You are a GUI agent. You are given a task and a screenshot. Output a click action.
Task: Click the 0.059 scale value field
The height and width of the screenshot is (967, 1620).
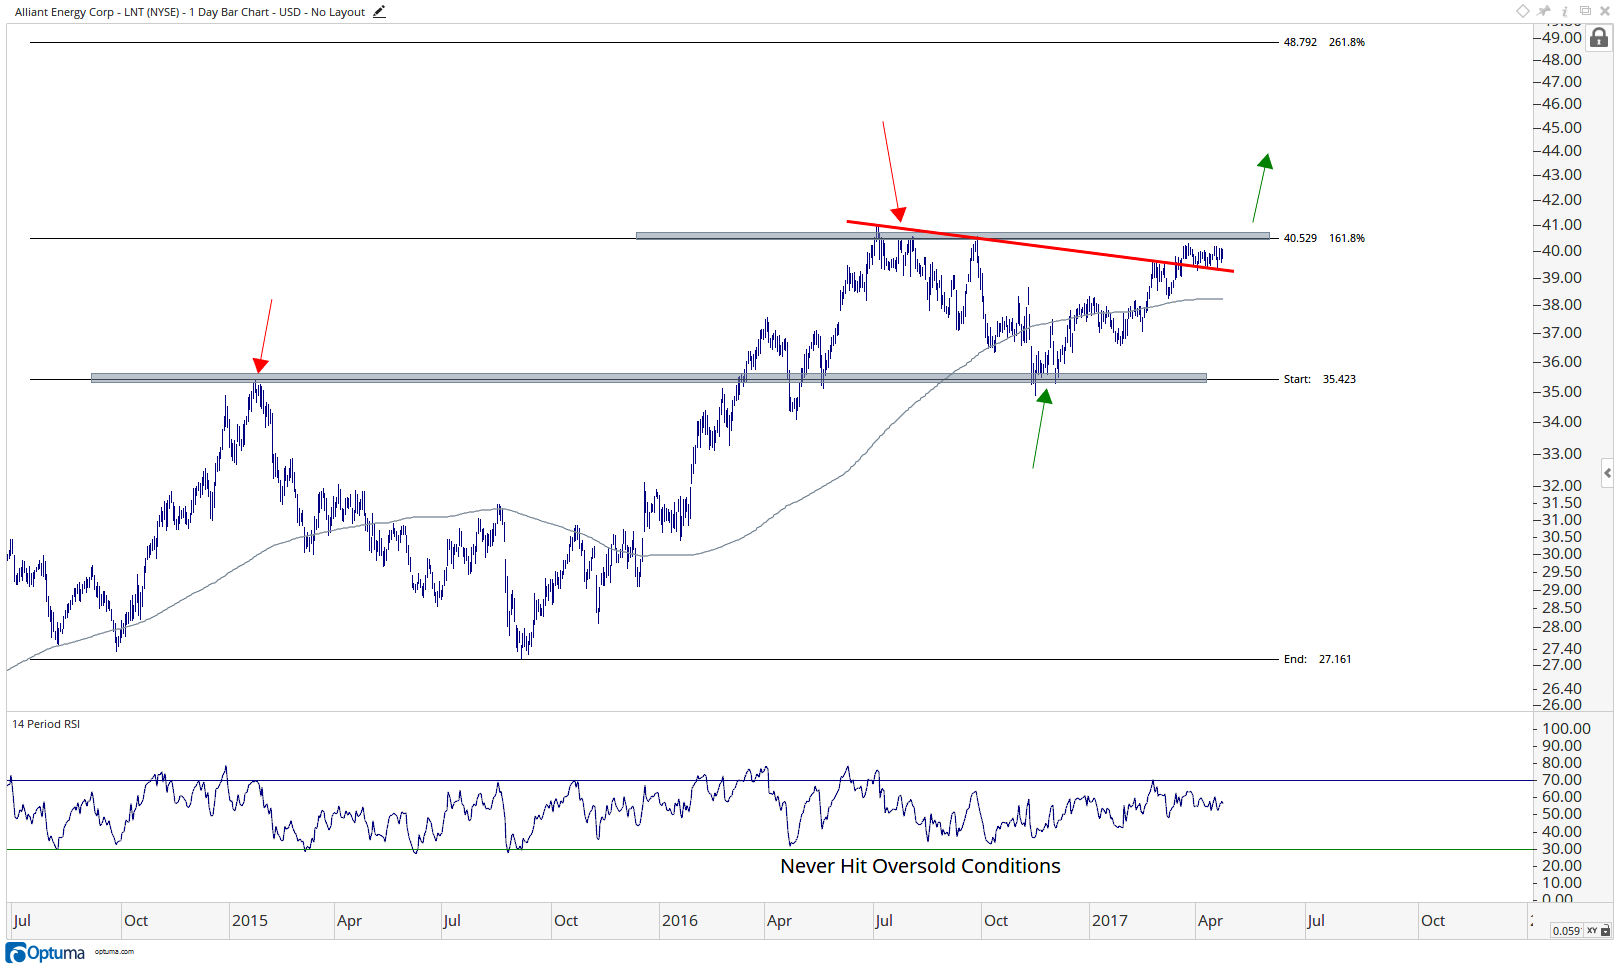[x=1566, y=931]
